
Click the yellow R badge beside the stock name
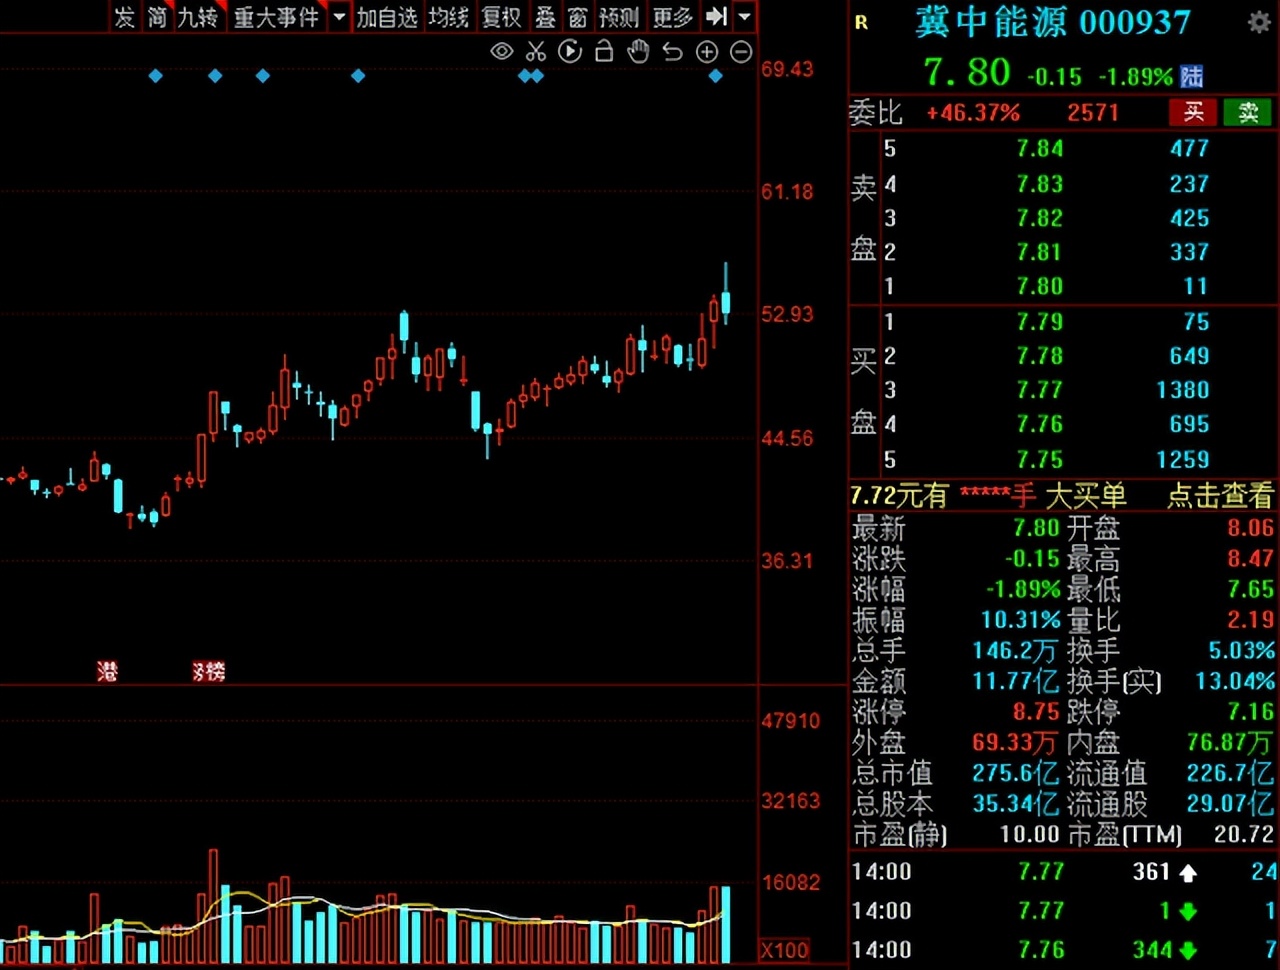[862, 22]
